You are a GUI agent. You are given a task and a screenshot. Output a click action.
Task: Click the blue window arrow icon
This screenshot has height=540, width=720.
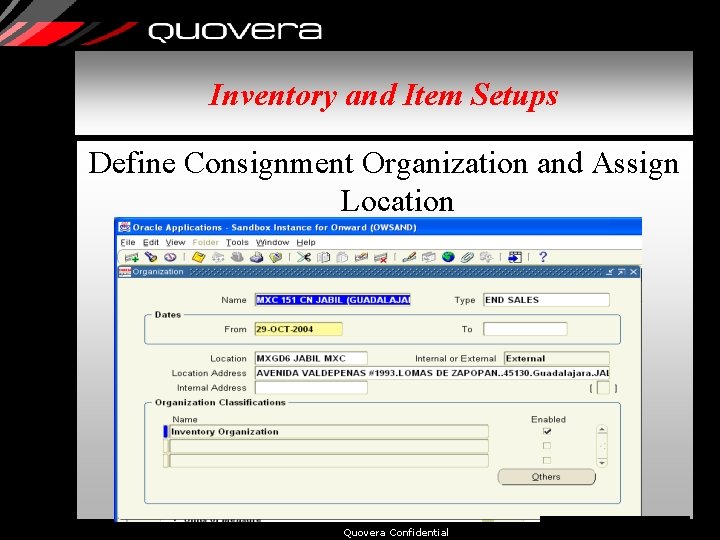tap(515, 257)
